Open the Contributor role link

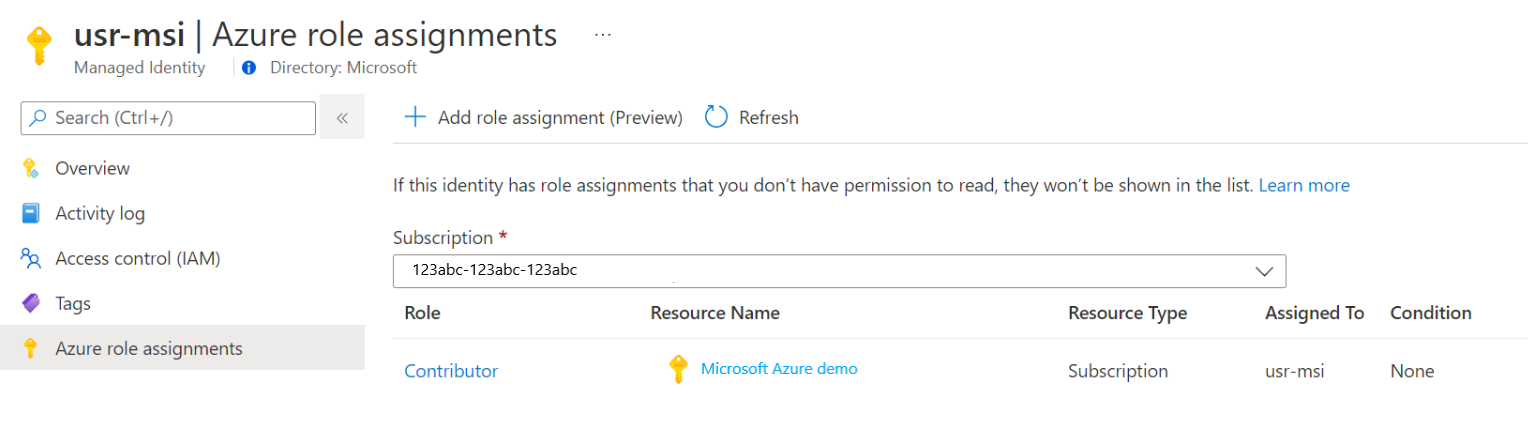tap(451, 371)
